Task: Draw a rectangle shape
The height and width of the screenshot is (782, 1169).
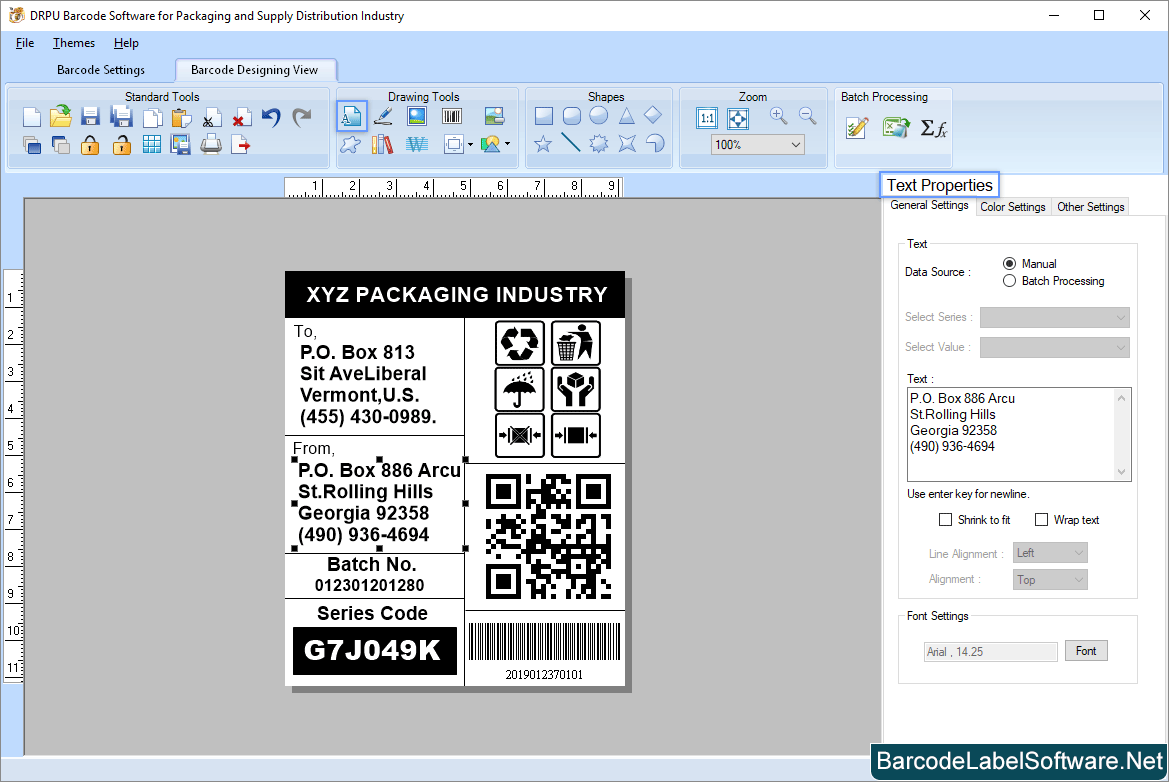Action: [544, 116]
